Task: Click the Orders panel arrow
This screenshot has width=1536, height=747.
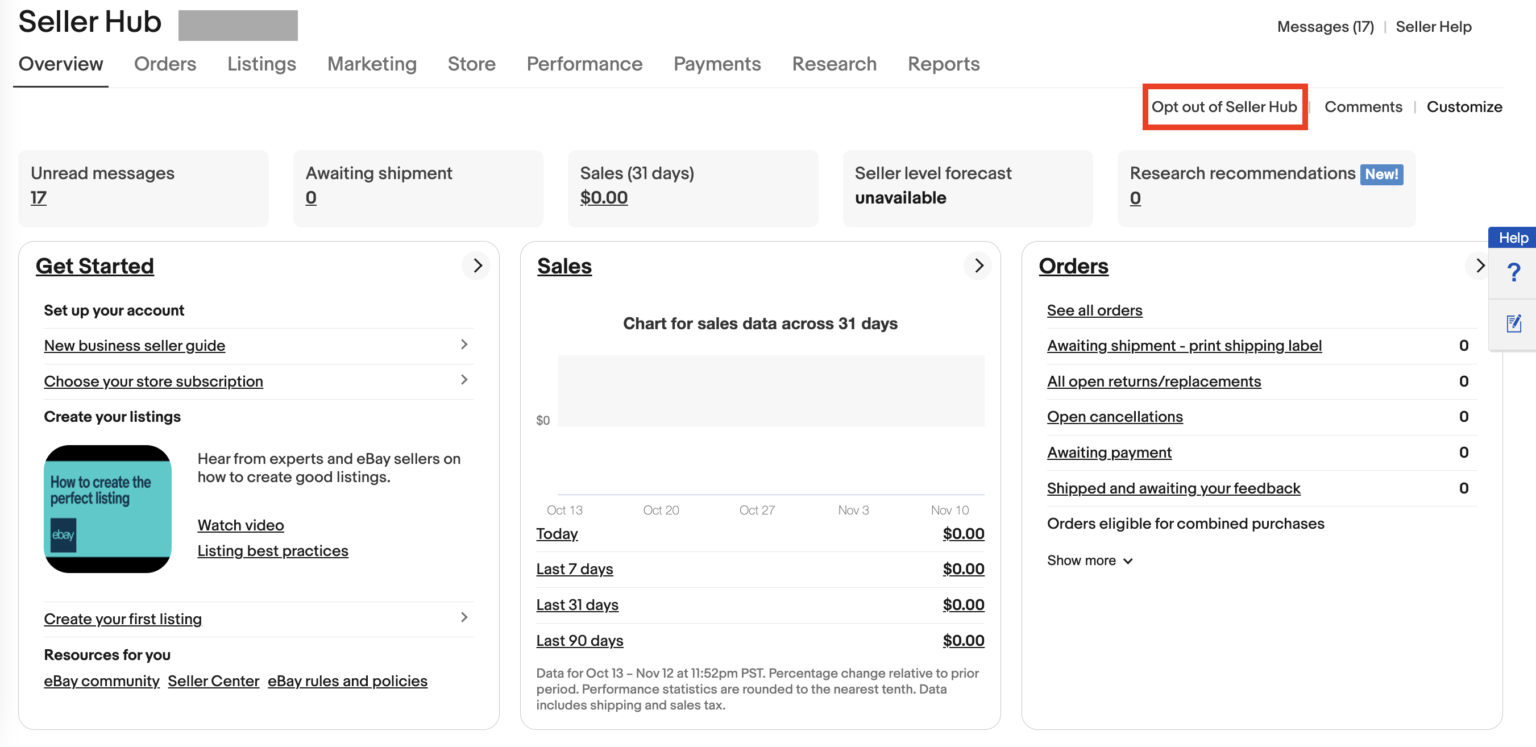Action: [1480, 266]
